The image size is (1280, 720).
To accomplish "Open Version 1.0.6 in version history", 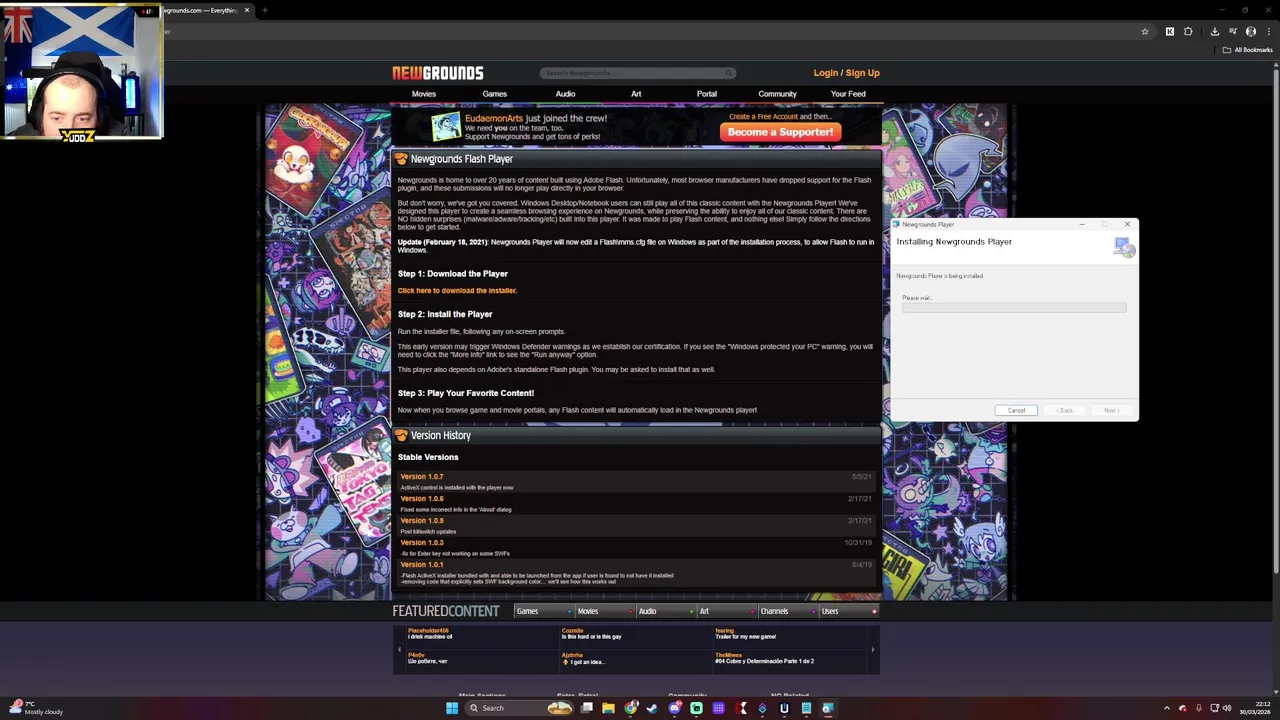I will point(422,499).
